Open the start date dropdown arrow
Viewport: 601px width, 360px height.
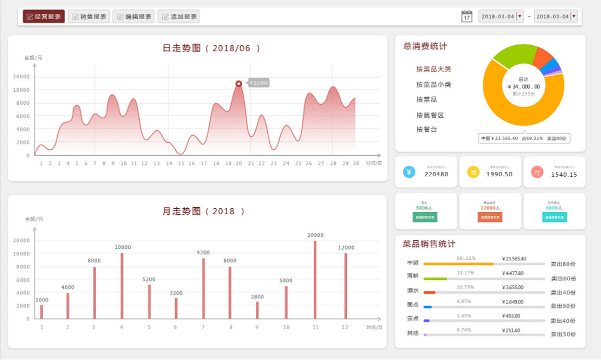point(520,16)
